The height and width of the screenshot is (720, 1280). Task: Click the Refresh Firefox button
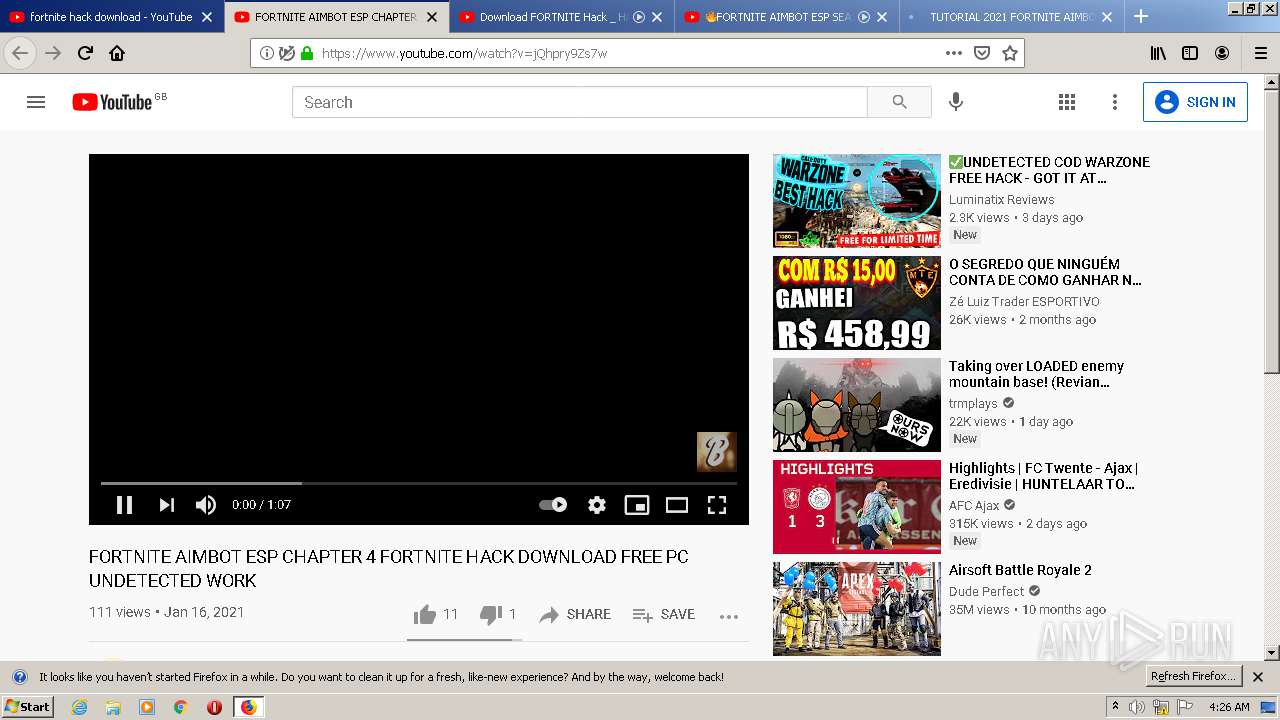point(1194,677)
